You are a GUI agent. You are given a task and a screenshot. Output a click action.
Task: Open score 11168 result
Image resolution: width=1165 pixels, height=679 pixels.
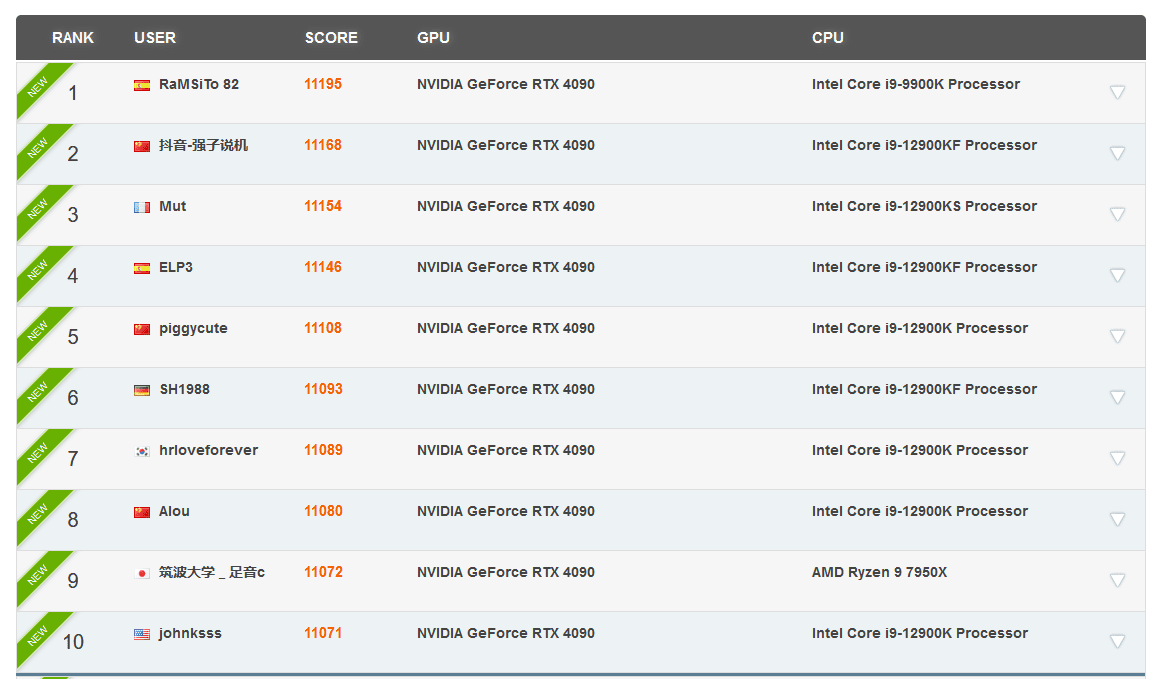click(323, 145)
